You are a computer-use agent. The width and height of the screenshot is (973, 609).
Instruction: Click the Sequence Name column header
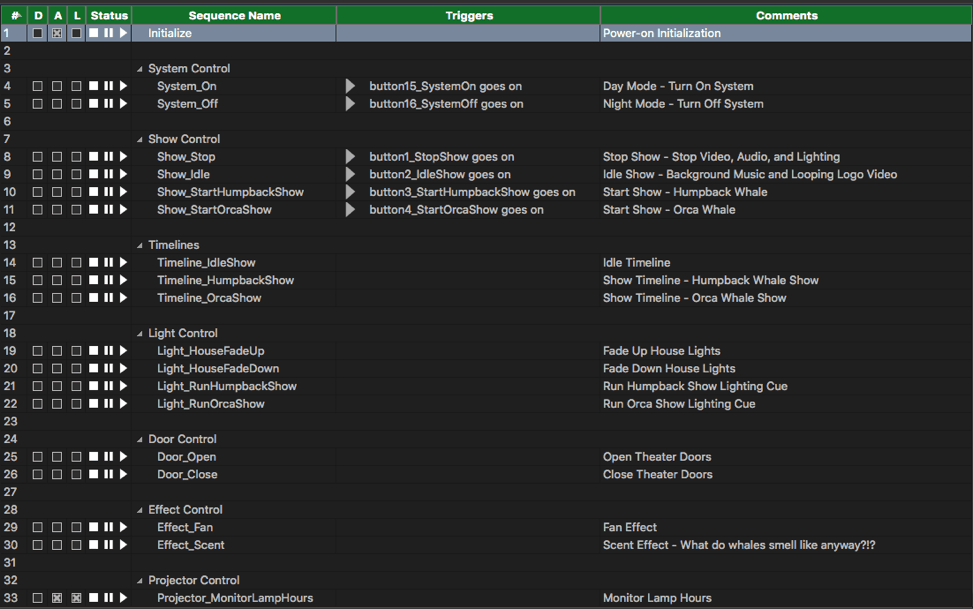(235, 15)
